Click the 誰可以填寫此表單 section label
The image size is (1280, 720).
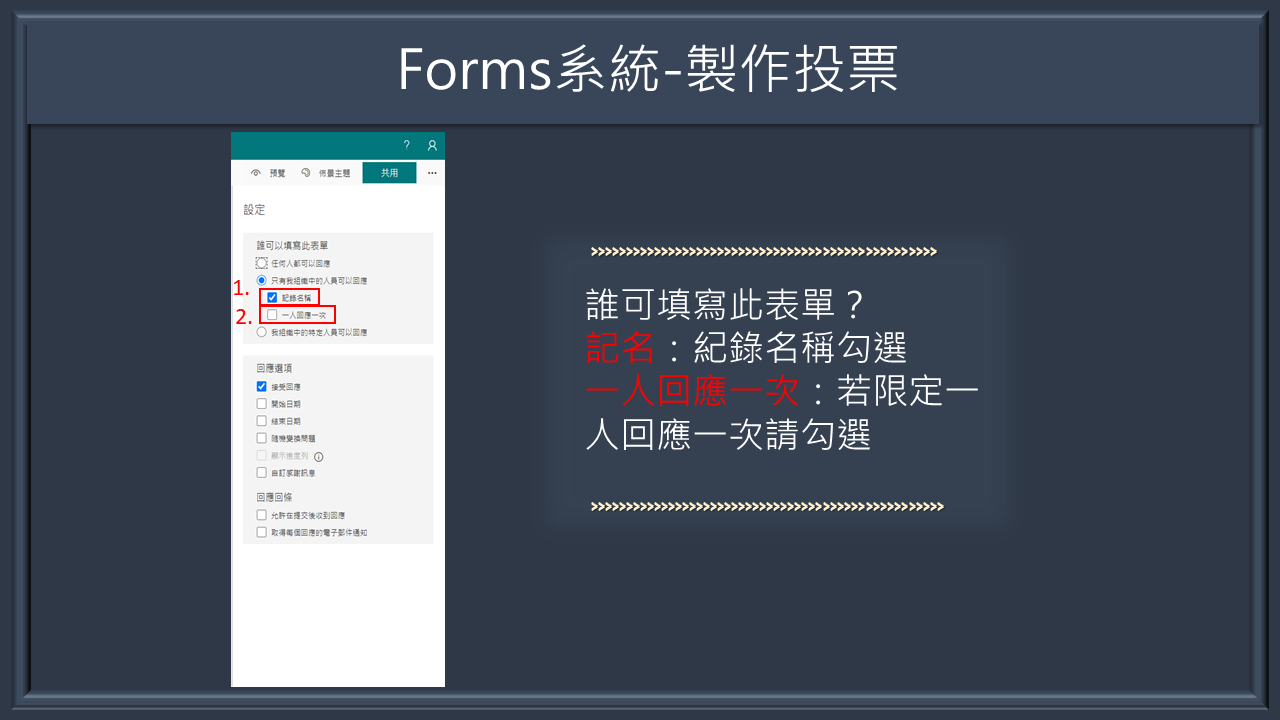point(293,245)
